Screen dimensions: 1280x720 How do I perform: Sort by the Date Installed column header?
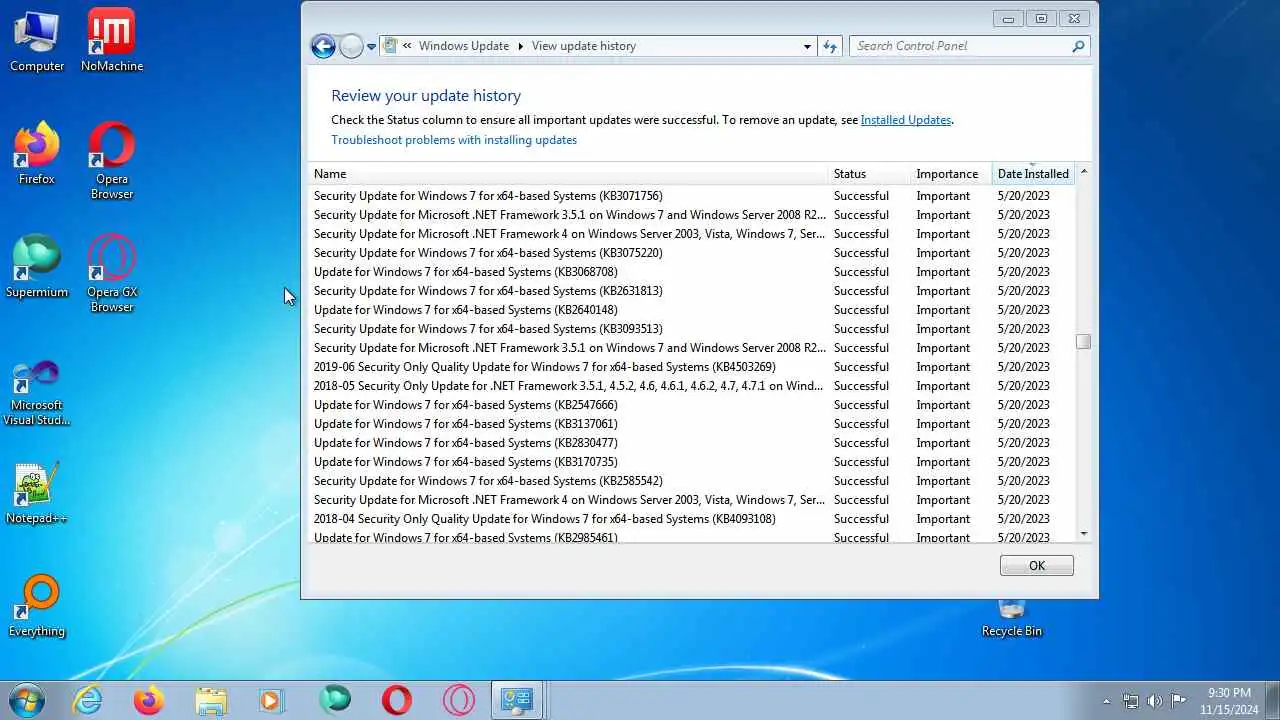click(x=1033, y=174)
